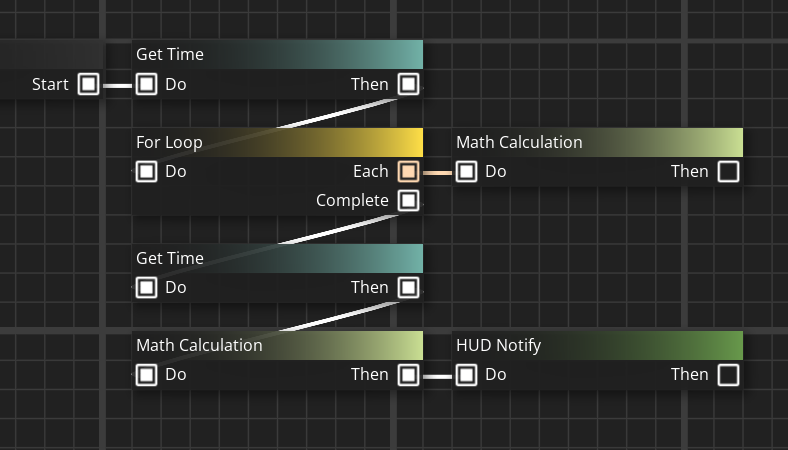The image size is (788, 450).
Task: Select the For Loop node header
Action: [x=277, y=142]
